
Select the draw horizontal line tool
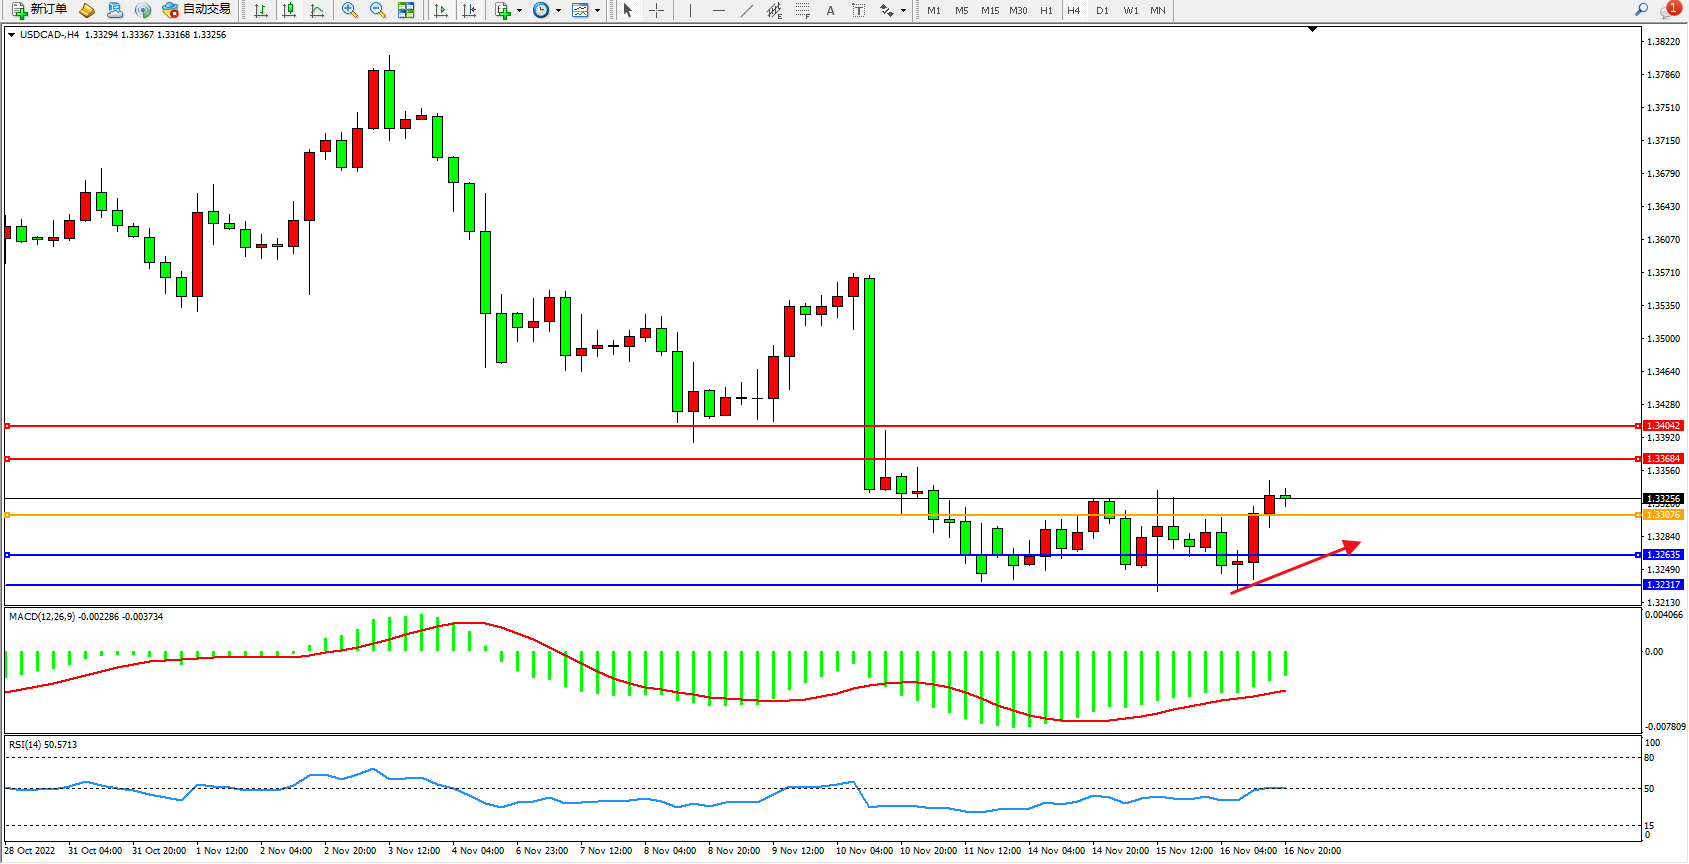click(x=719, y=10)
